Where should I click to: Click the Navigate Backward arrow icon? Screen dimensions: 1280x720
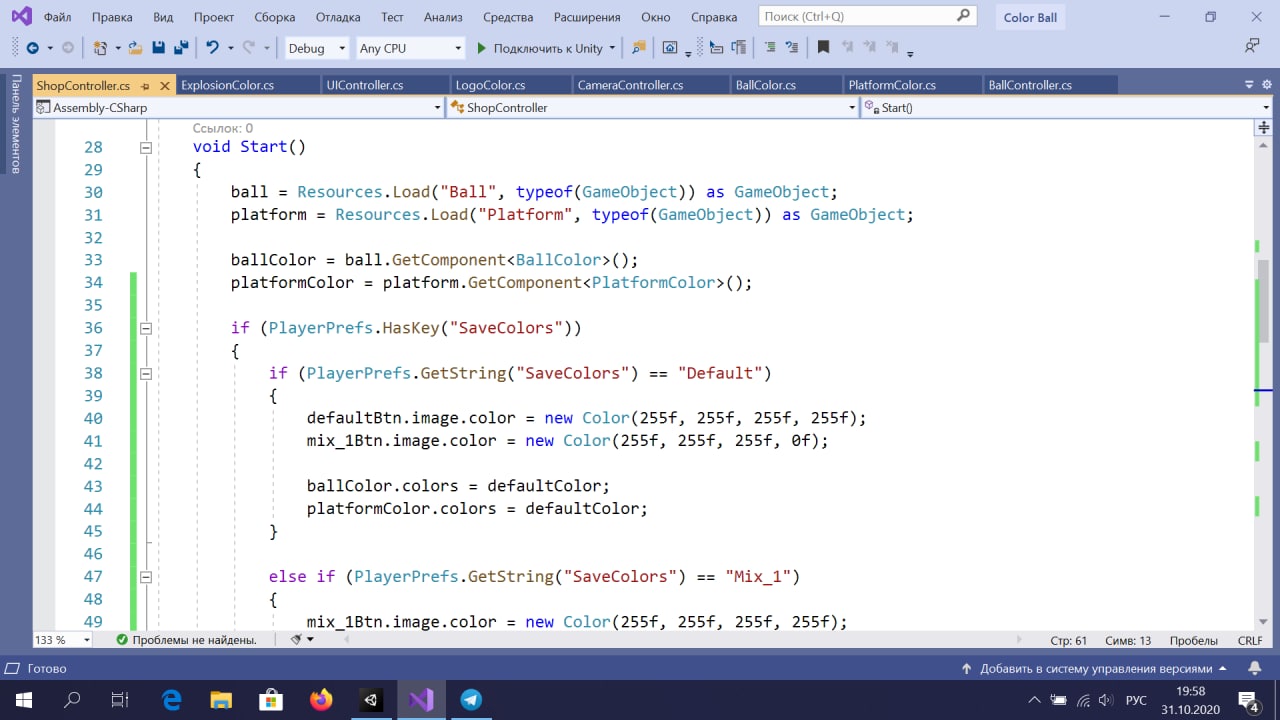click(32, 48)
